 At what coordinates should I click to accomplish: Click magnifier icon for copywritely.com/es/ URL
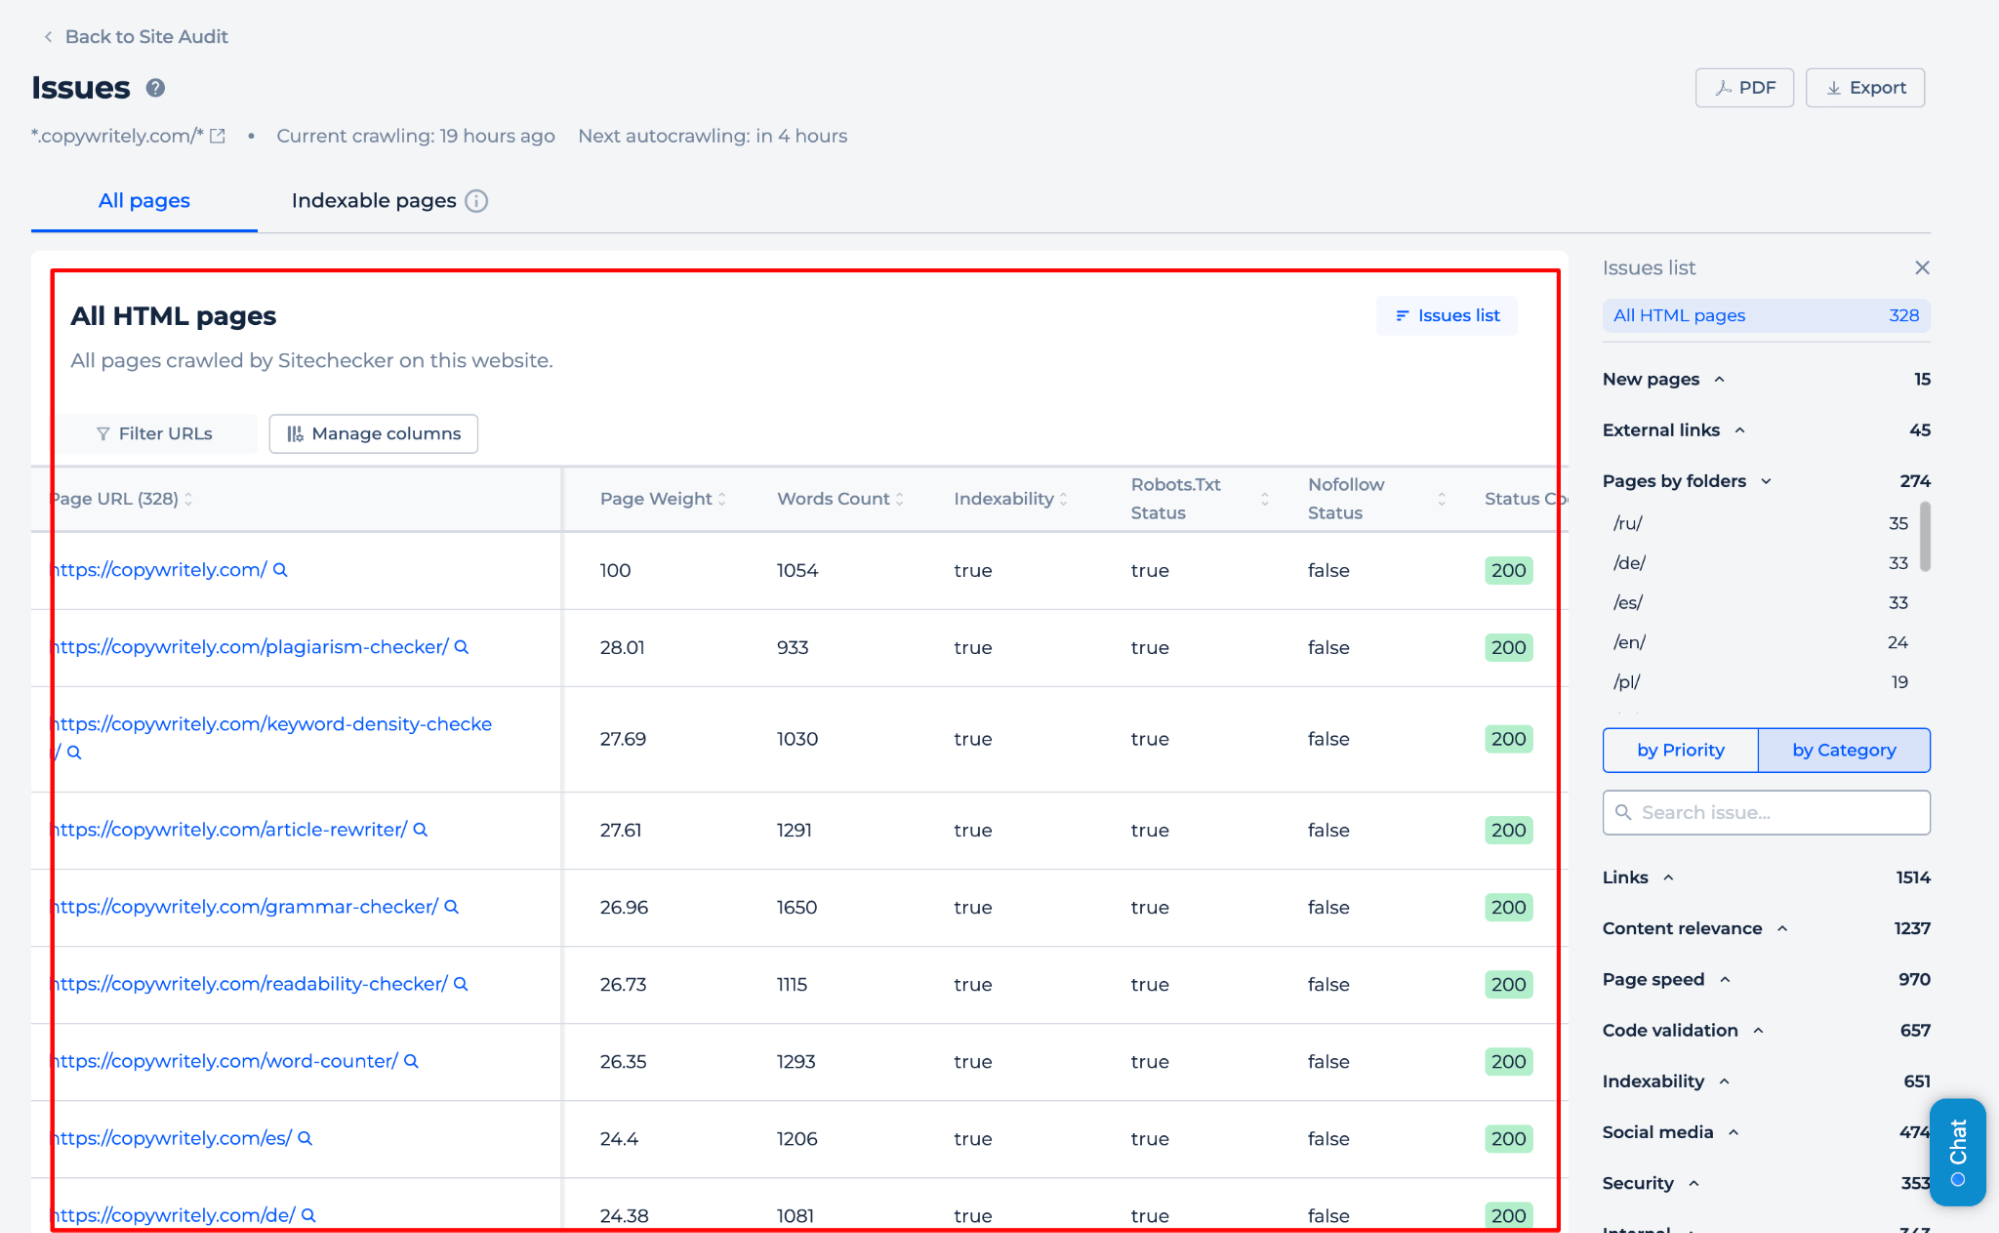(x=305, y=1138)
